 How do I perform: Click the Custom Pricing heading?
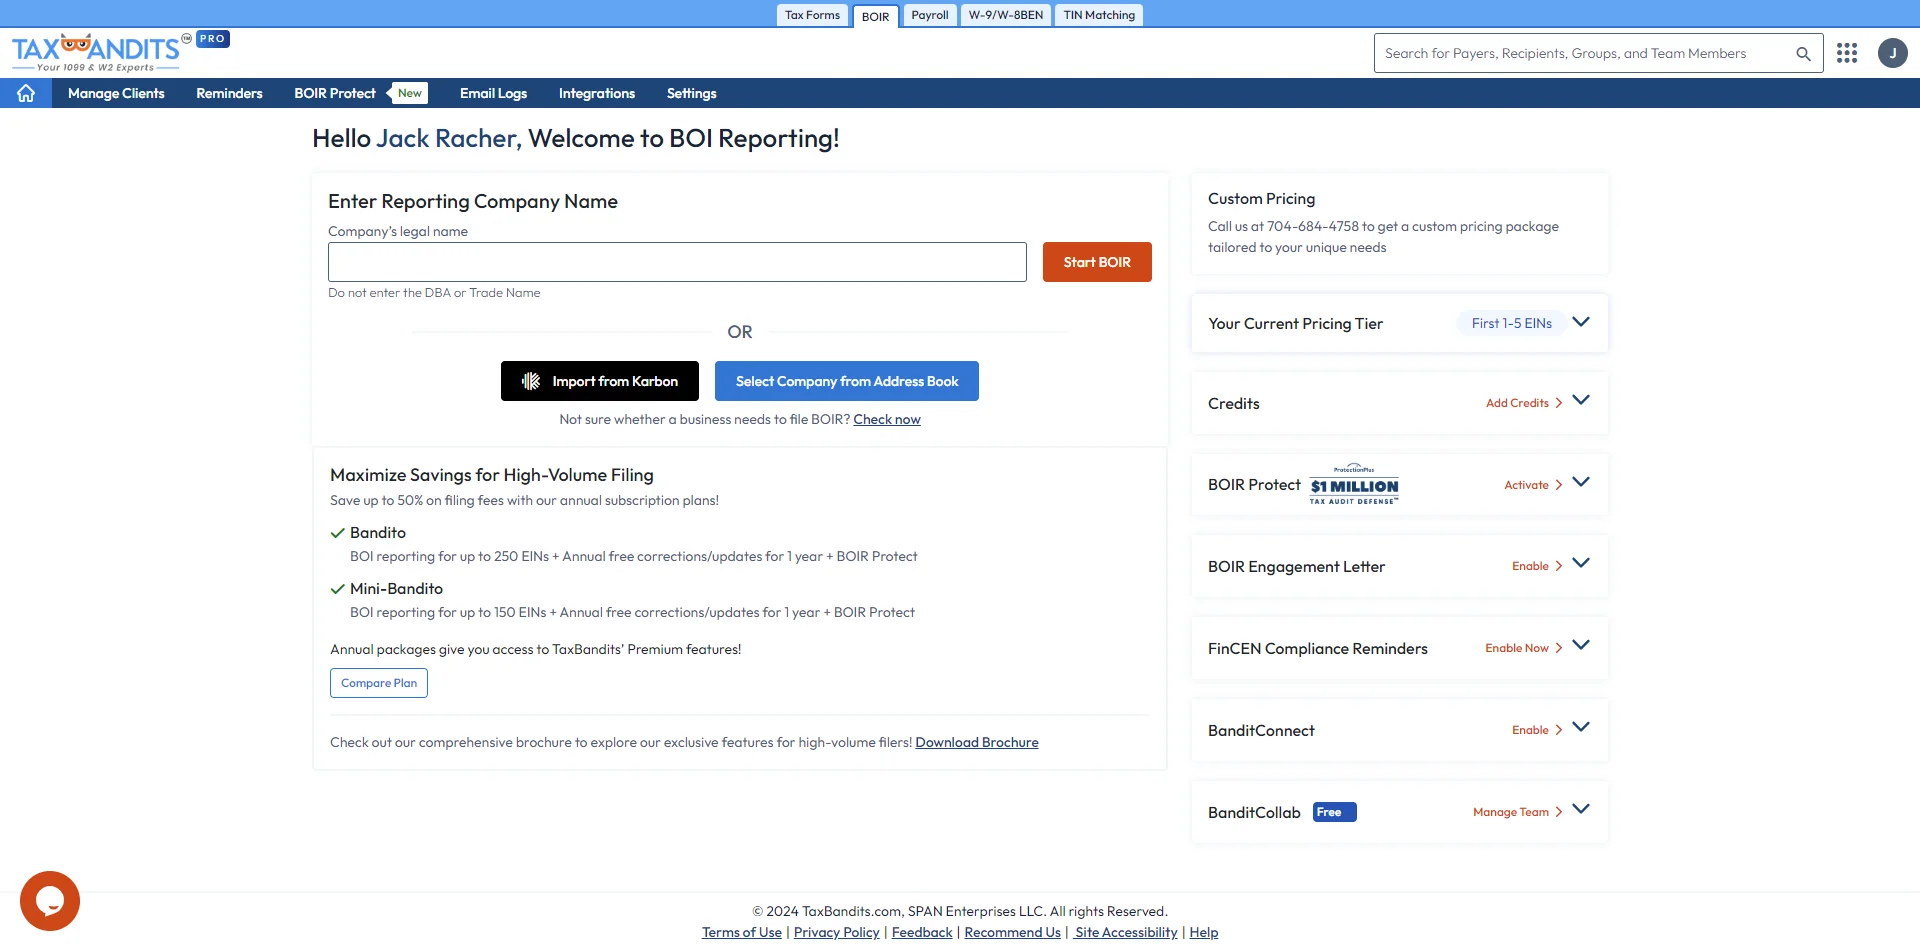1261,199
